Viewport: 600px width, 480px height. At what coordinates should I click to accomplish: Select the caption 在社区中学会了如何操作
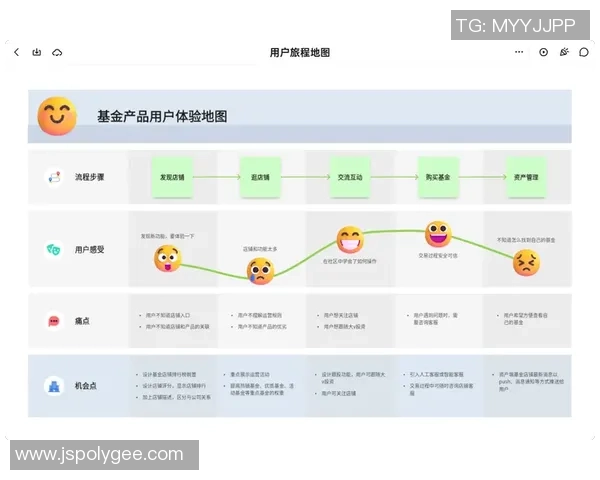tap(350, 261)
